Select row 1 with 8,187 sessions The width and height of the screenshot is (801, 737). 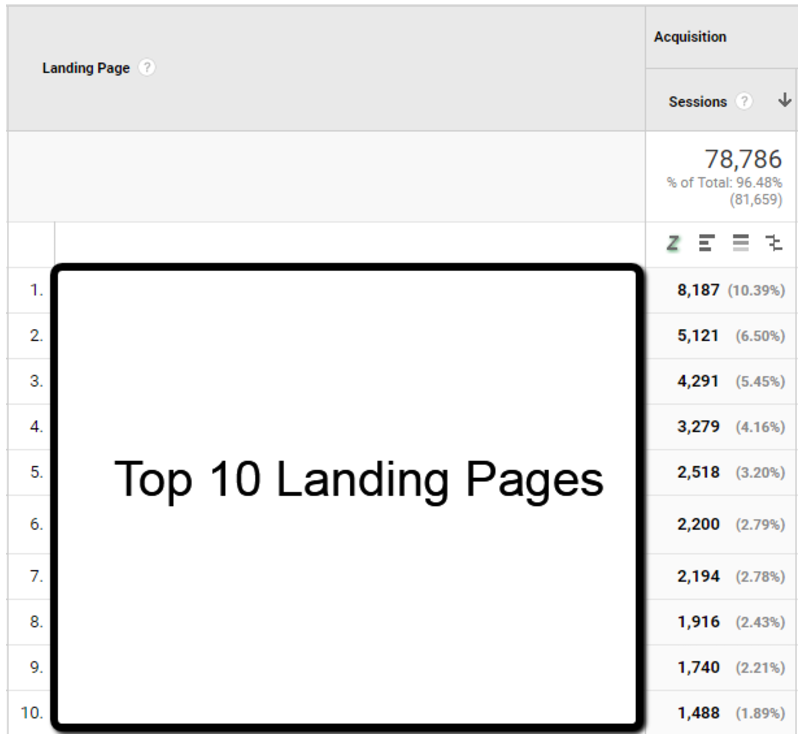[x=698, y=290]
